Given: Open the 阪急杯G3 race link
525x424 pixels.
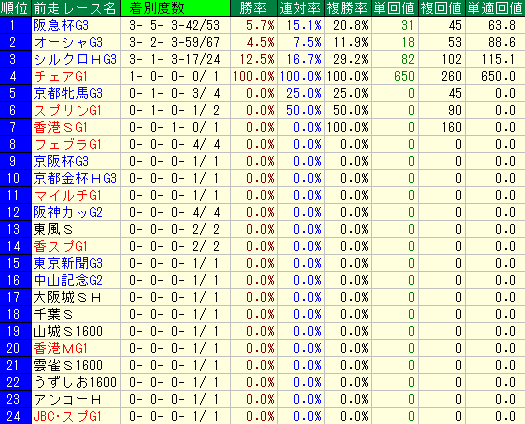Looking at the screenshot, I should [61, 25].
